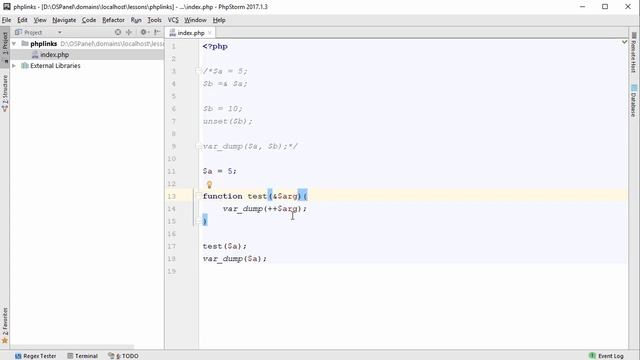Viewport: 640px width, 360px height.
Task: Click line number 17 in gutter
Action: (171, 246)
